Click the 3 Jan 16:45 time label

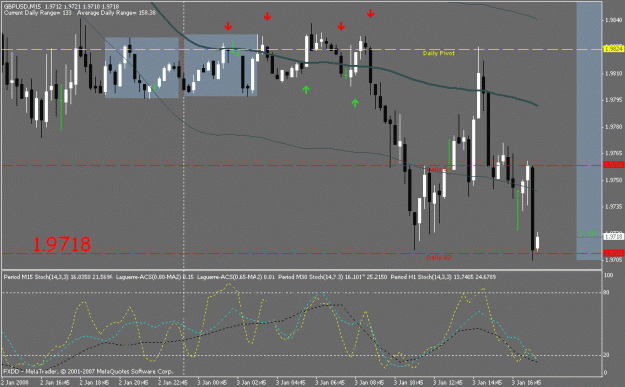point(526,383)
